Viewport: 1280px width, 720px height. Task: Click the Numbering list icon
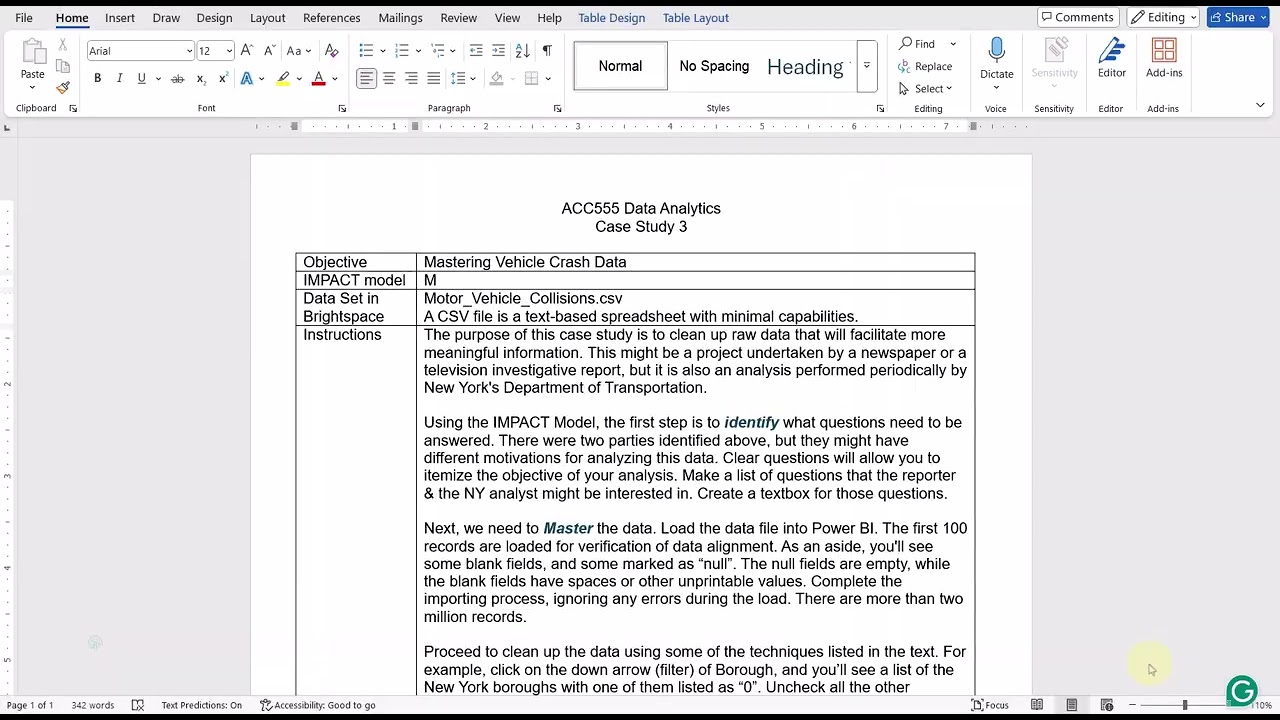coord(402,50)
